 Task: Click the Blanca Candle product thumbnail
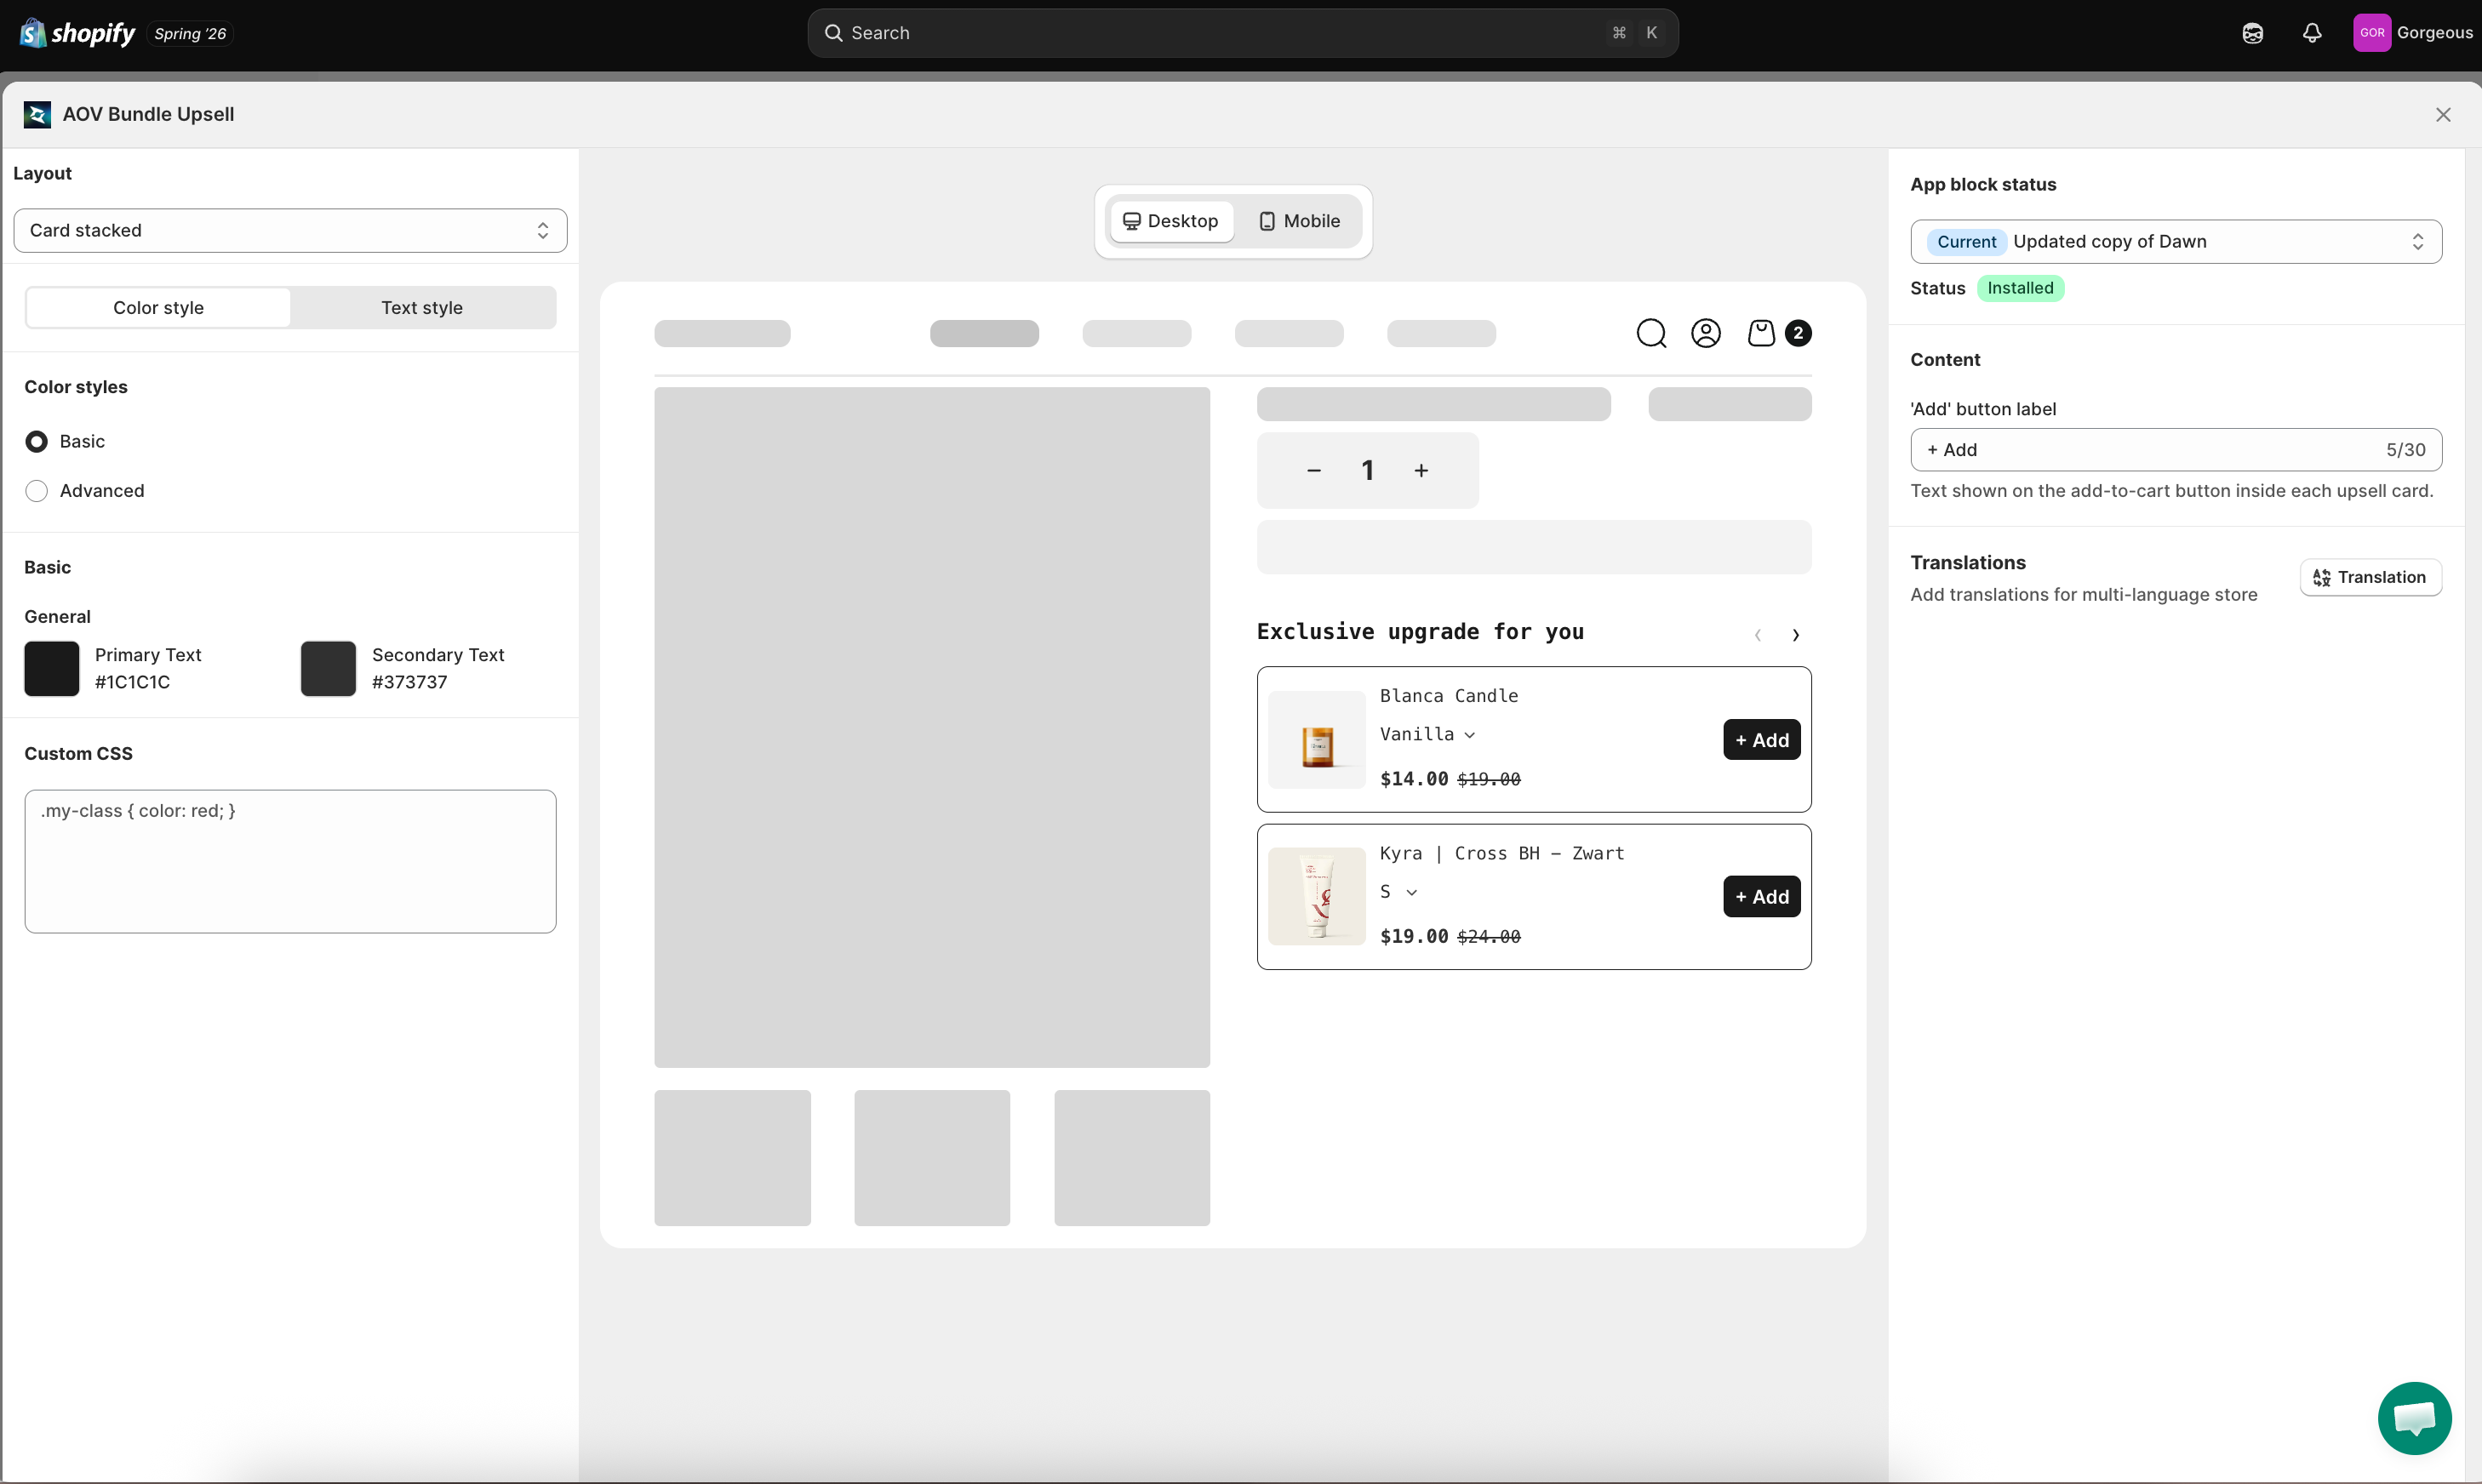1317,740
